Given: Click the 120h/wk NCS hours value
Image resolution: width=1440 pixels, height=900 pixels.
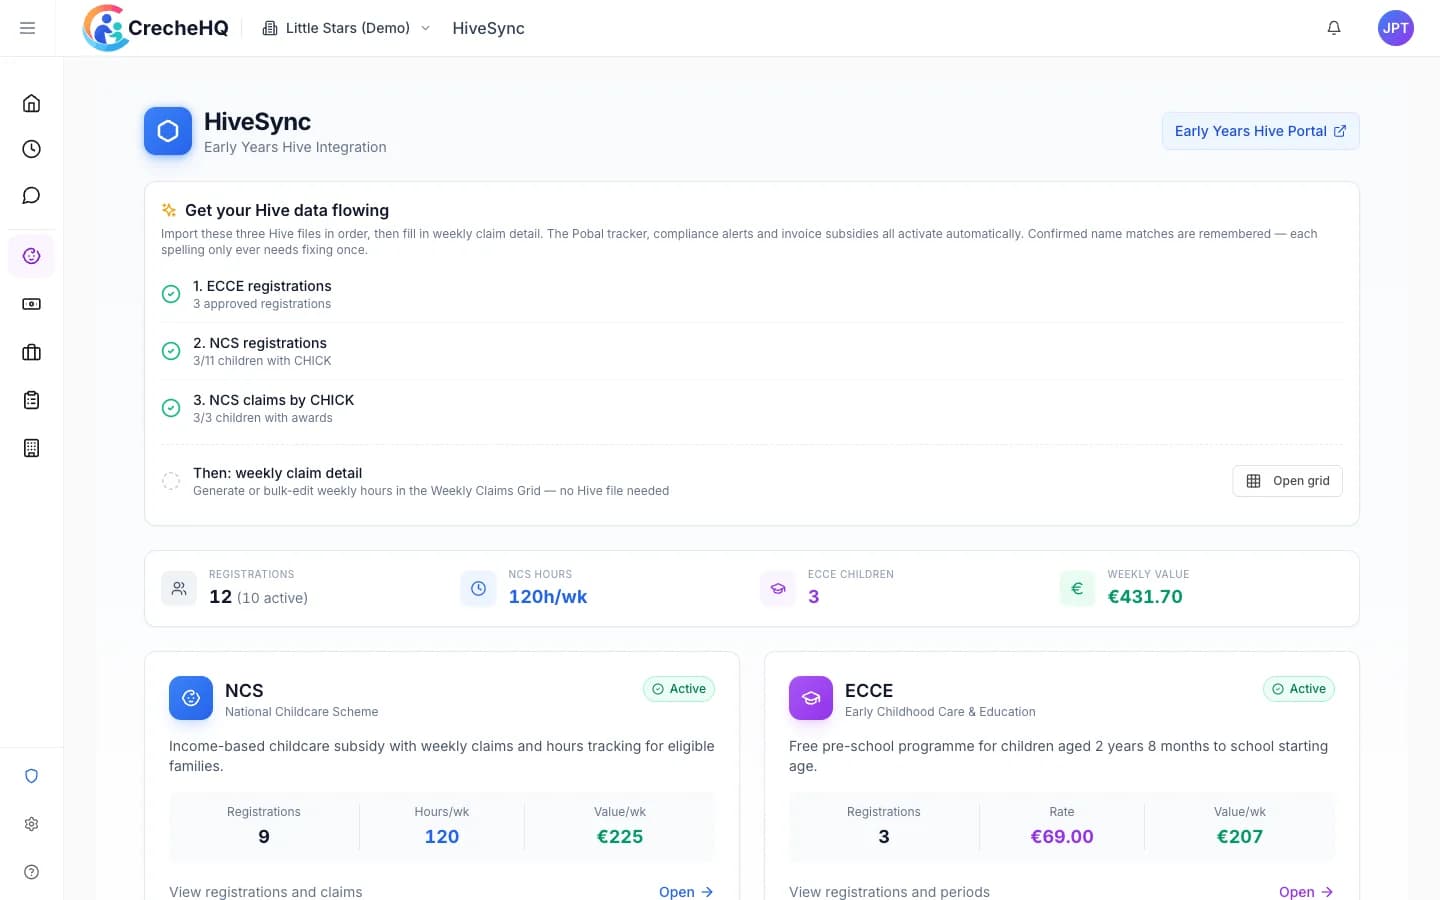Looking at the screenshot, I should pos(548,597).
